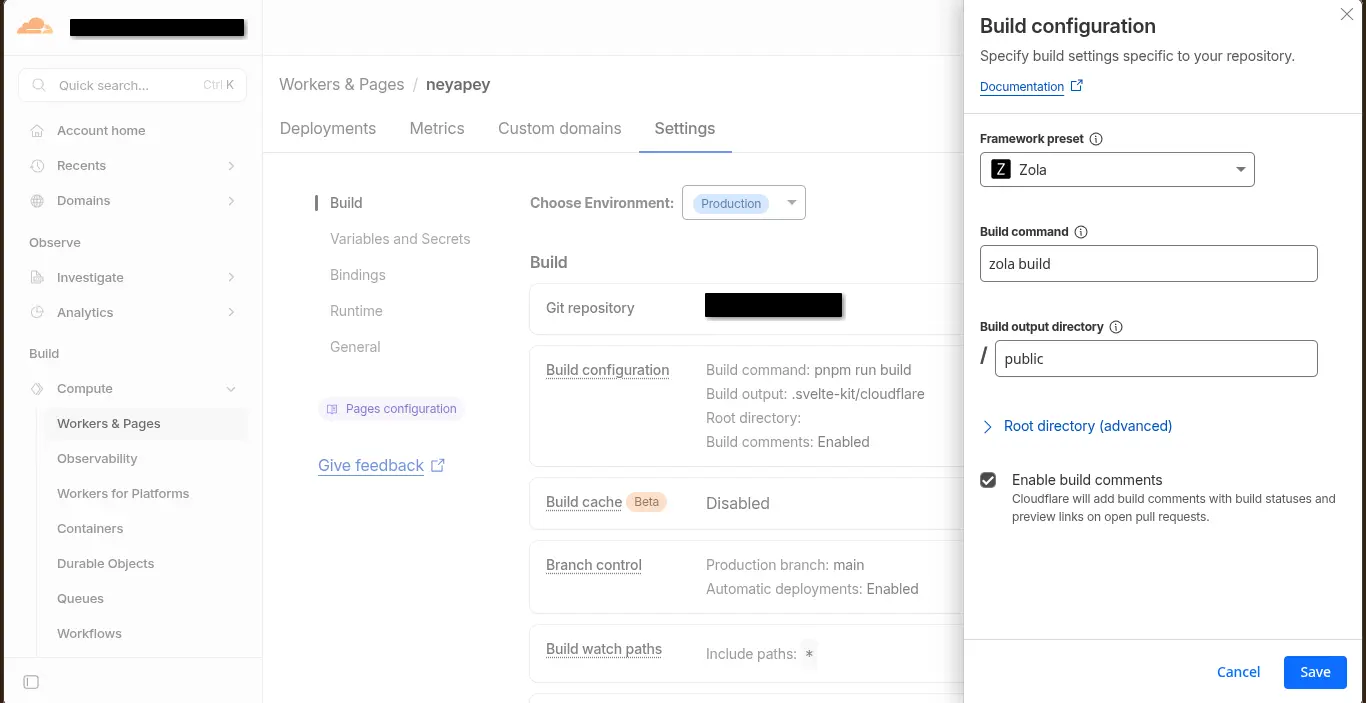
Task: Open the Framework preset dropdown
Action: 1117,170
